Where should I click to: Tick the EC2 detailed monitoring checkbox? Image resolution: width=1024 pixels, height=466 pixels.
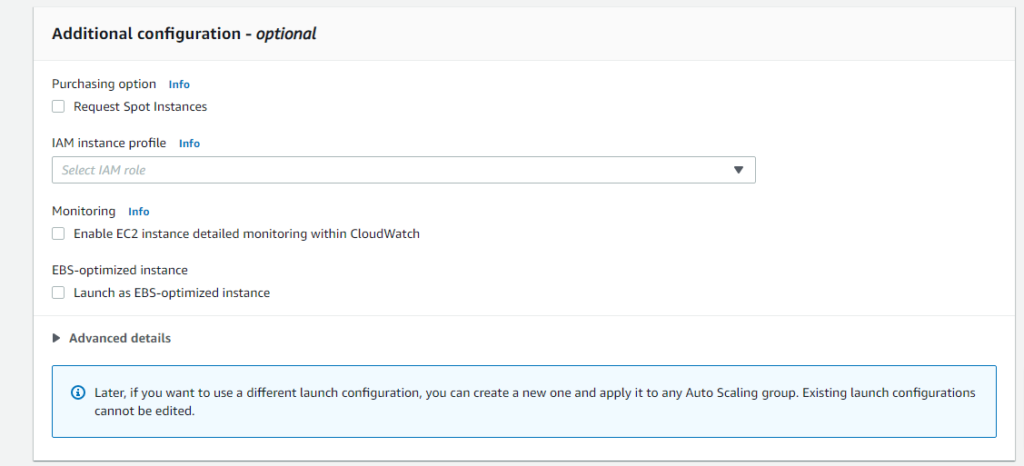pos(59,234)
